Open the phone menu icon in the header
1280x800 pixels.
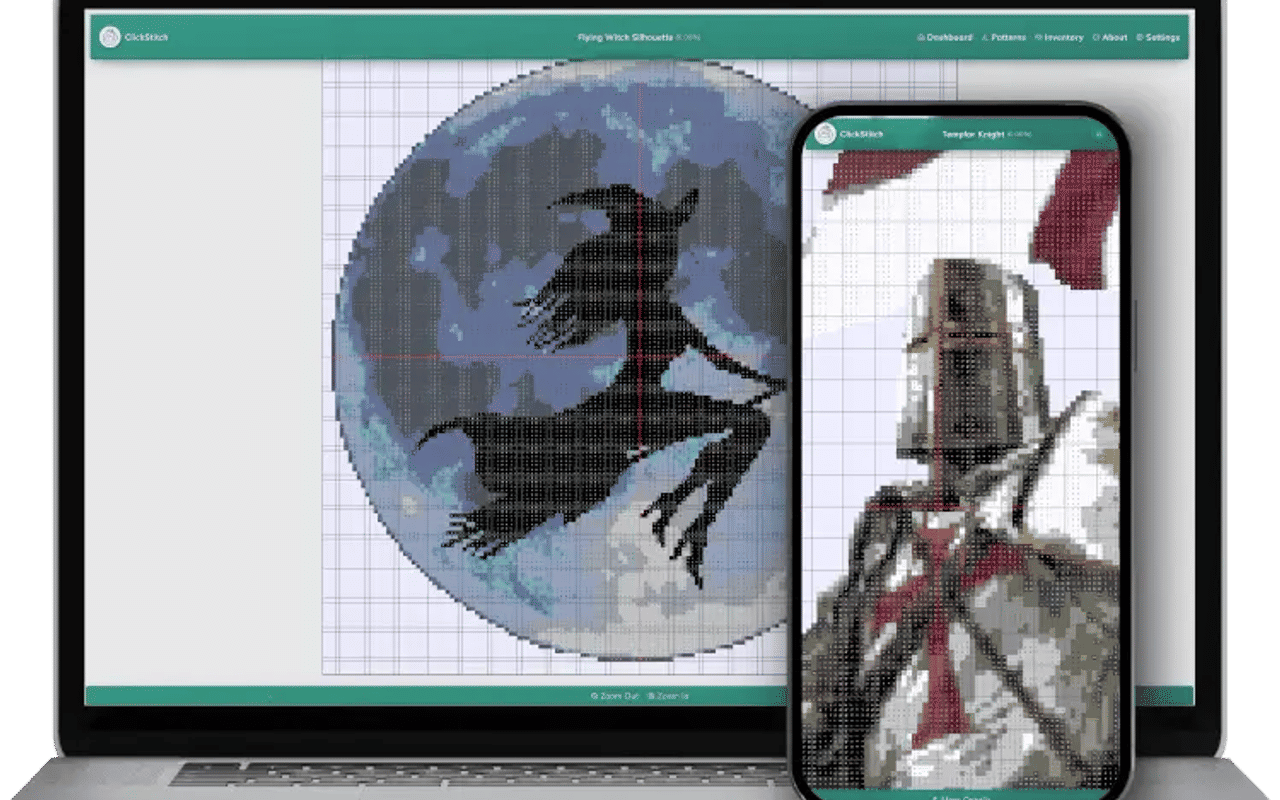(1098, 134)
